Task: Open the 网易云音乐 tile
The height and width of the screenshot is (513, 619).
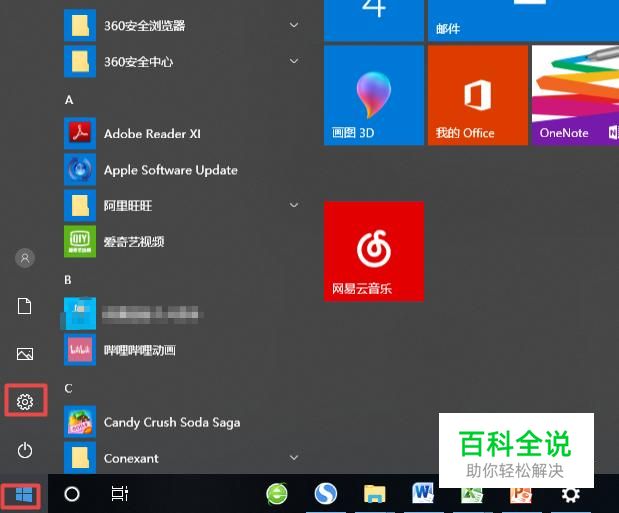Action: pyautogui.click(x=374, y=252)
